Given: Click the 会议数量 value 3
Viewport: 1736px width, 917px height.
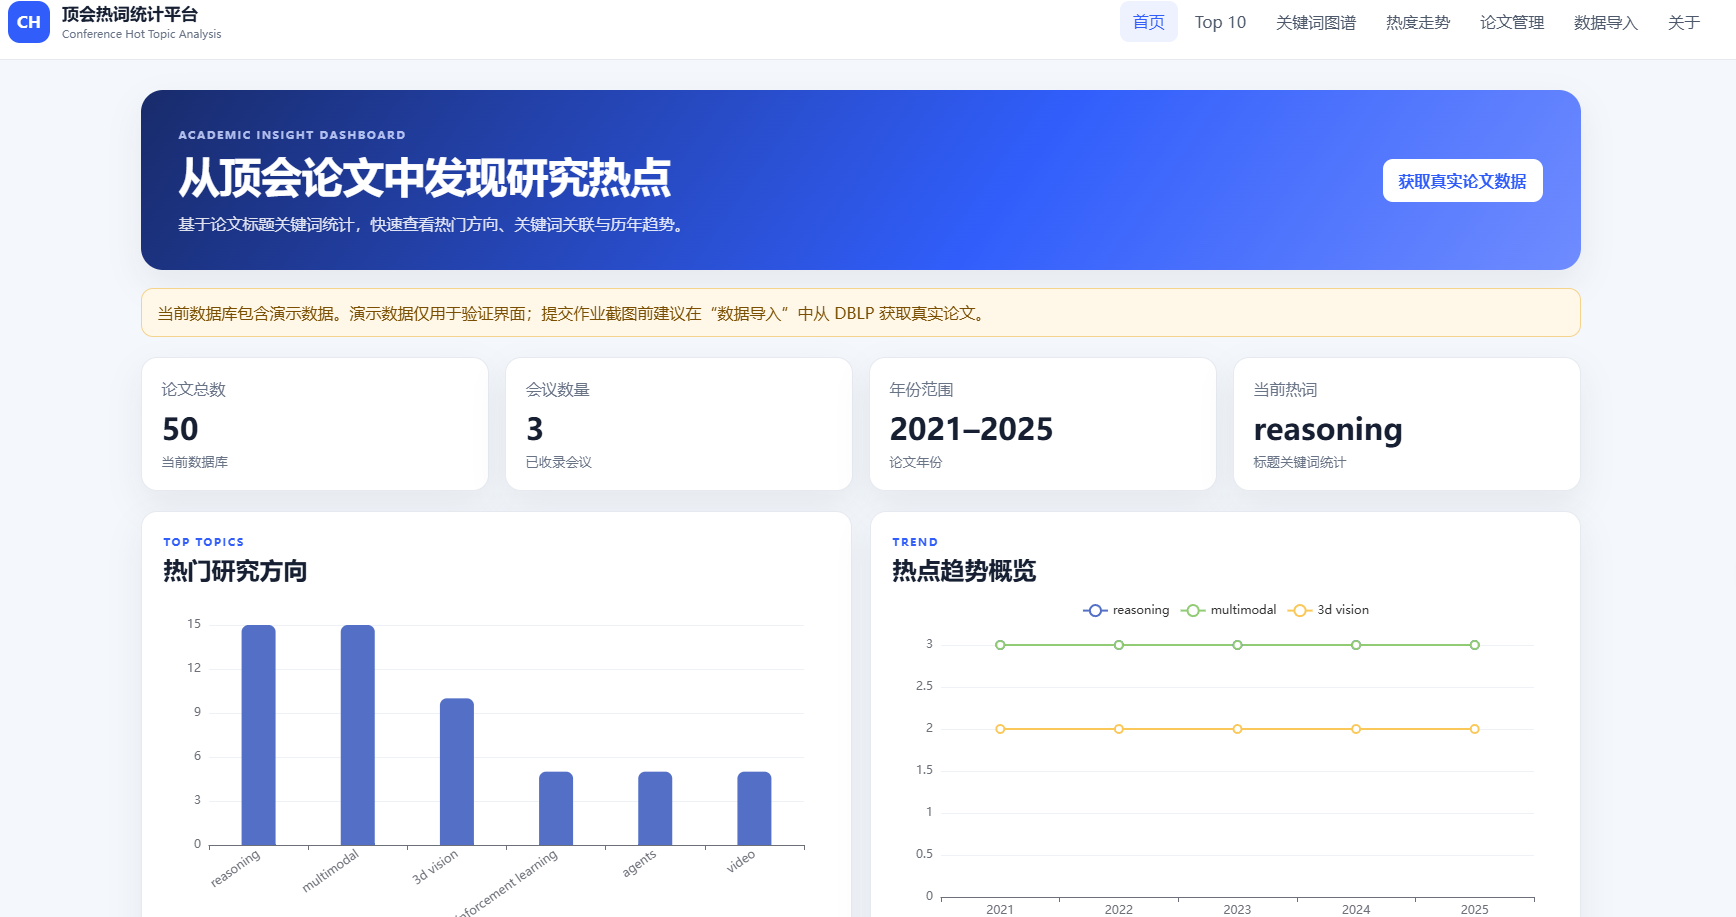Looking at the screenshot, I should [535, 429].
